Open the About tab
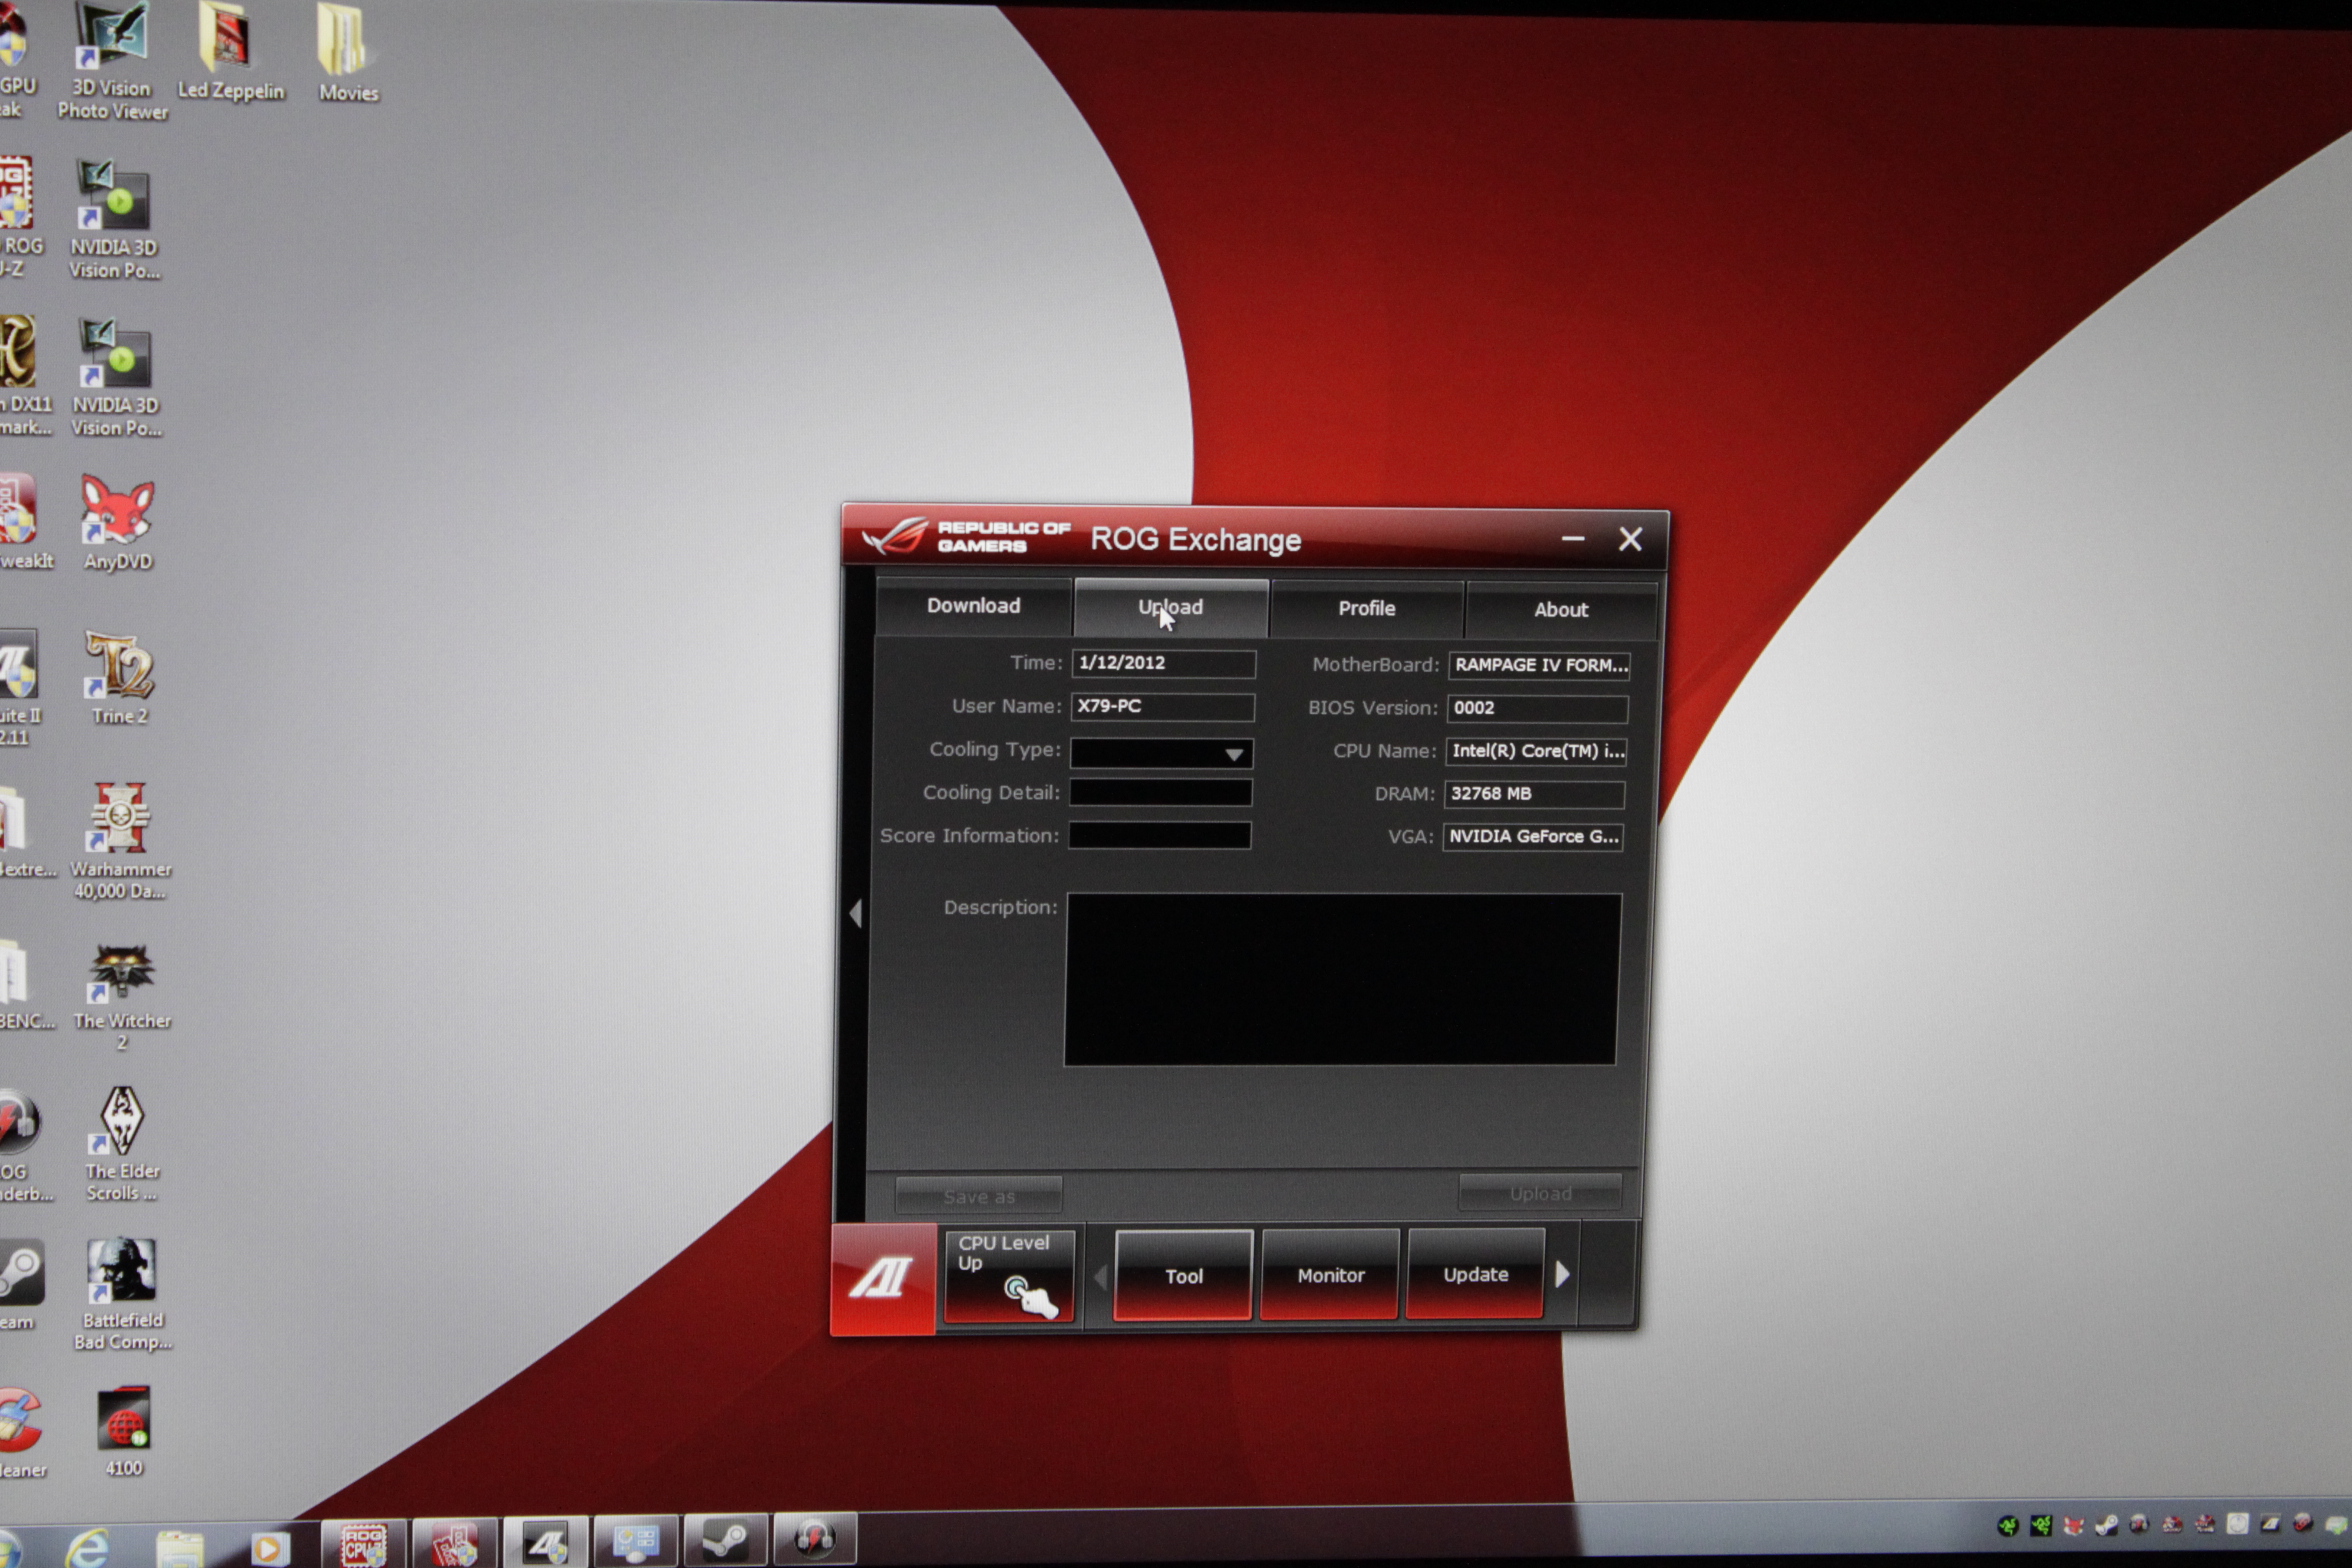This screenshot has height=1568, width=2352. (1560, 609)
